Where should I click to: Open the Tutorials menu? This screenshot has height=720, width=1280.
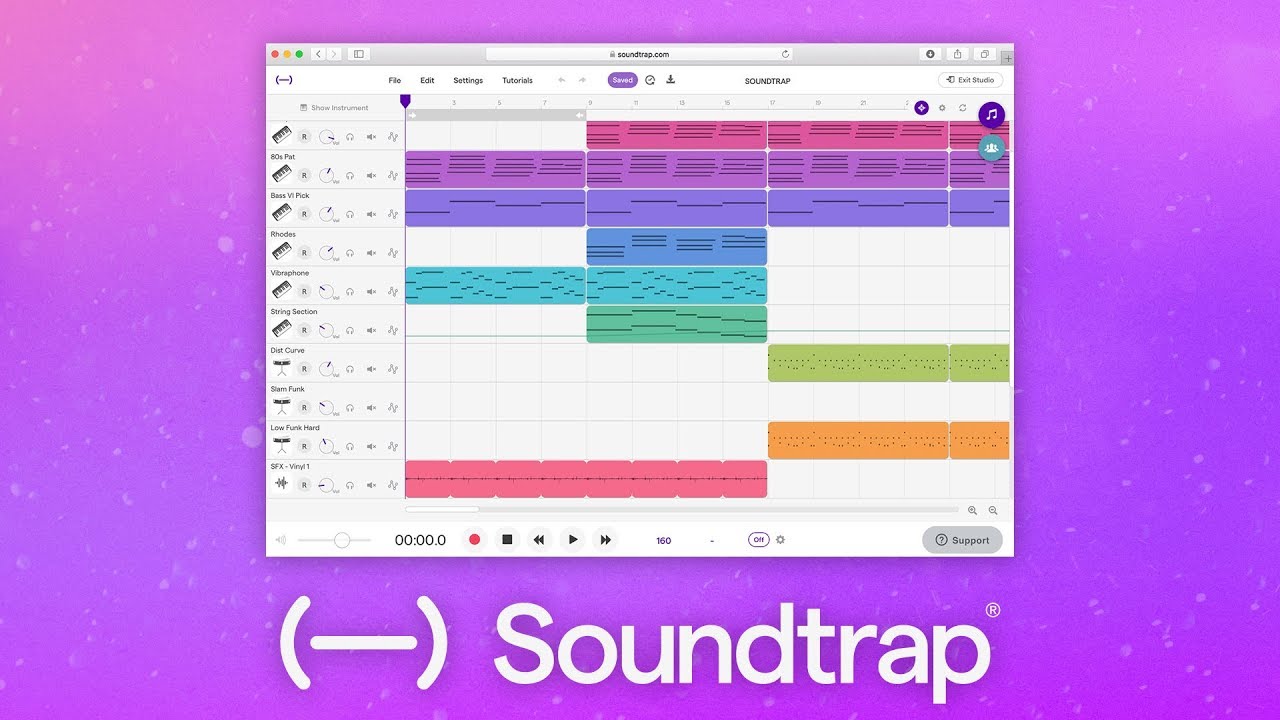pos(517,80)
